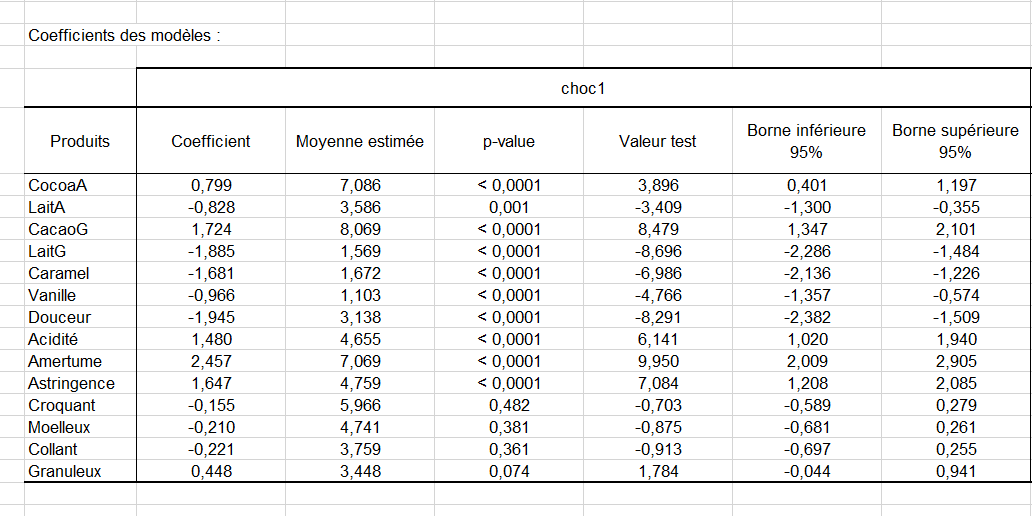The image size is (1032, 516).
Task: Select the 'Coefficients des modèles :' title cell
Action: 124,35
